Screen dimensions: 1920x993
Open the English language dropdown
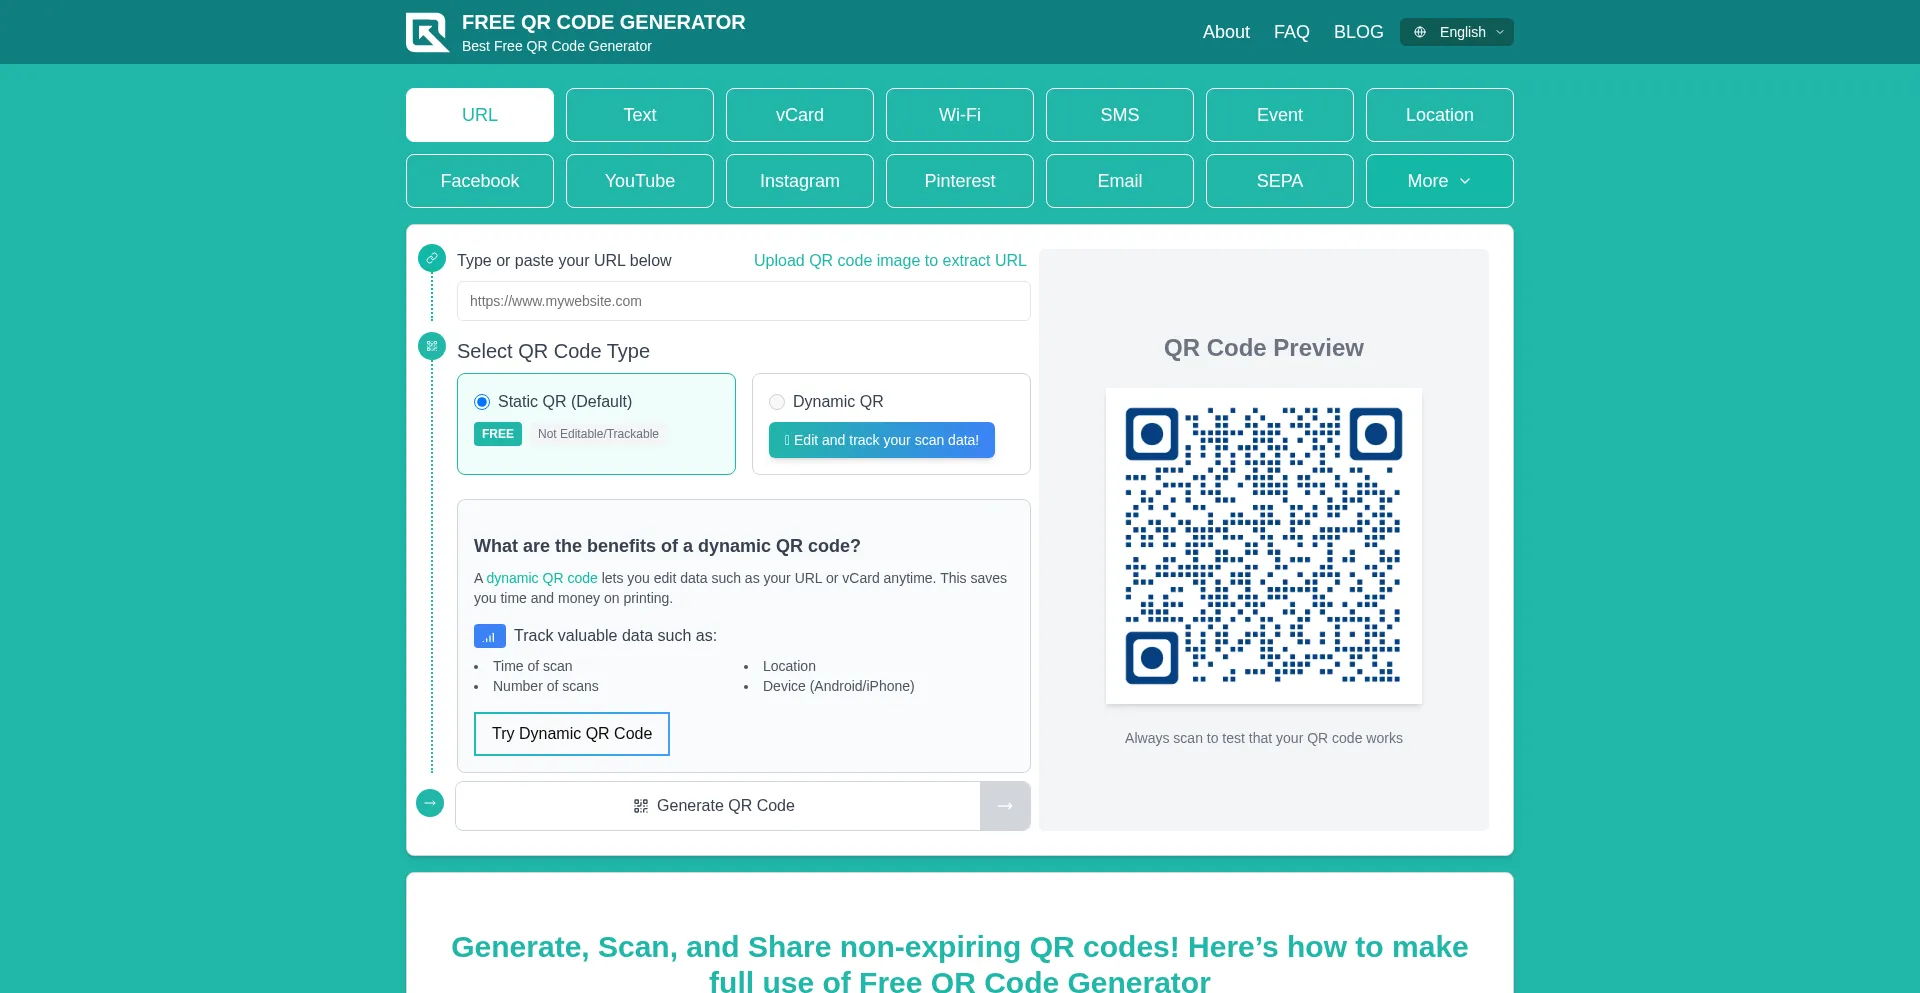point(1457,32)
